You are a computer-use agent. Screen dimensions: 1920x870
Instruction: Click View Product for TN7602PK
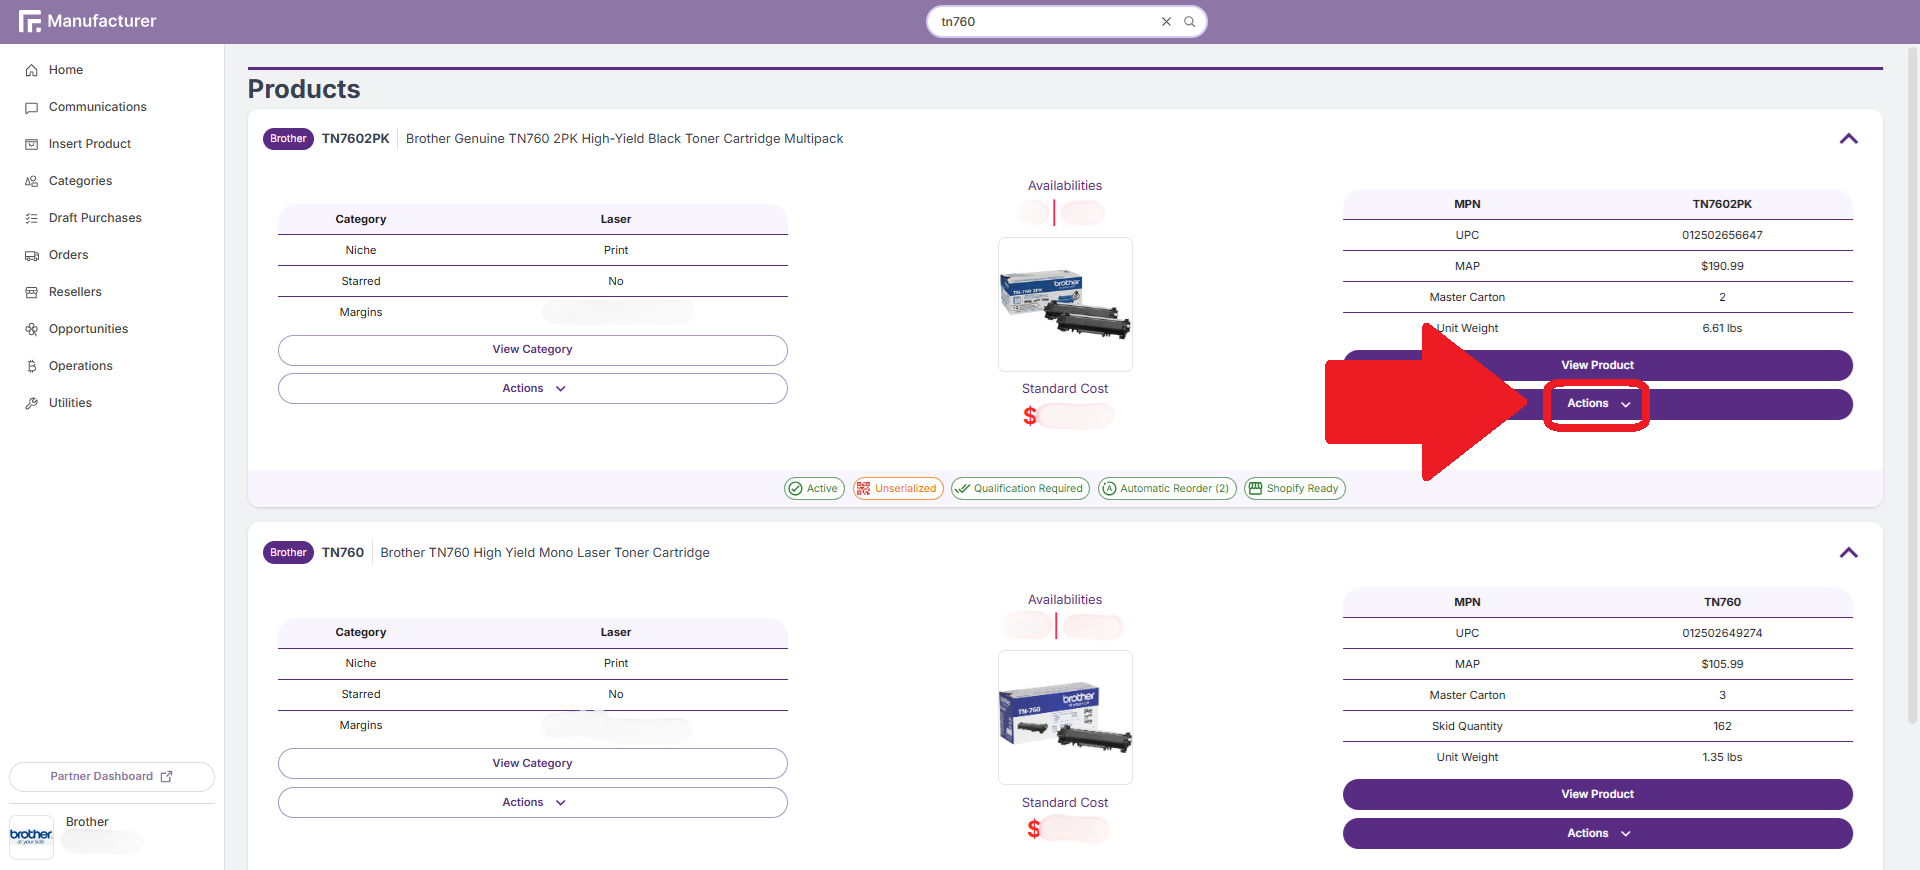tap(1598, 366)
